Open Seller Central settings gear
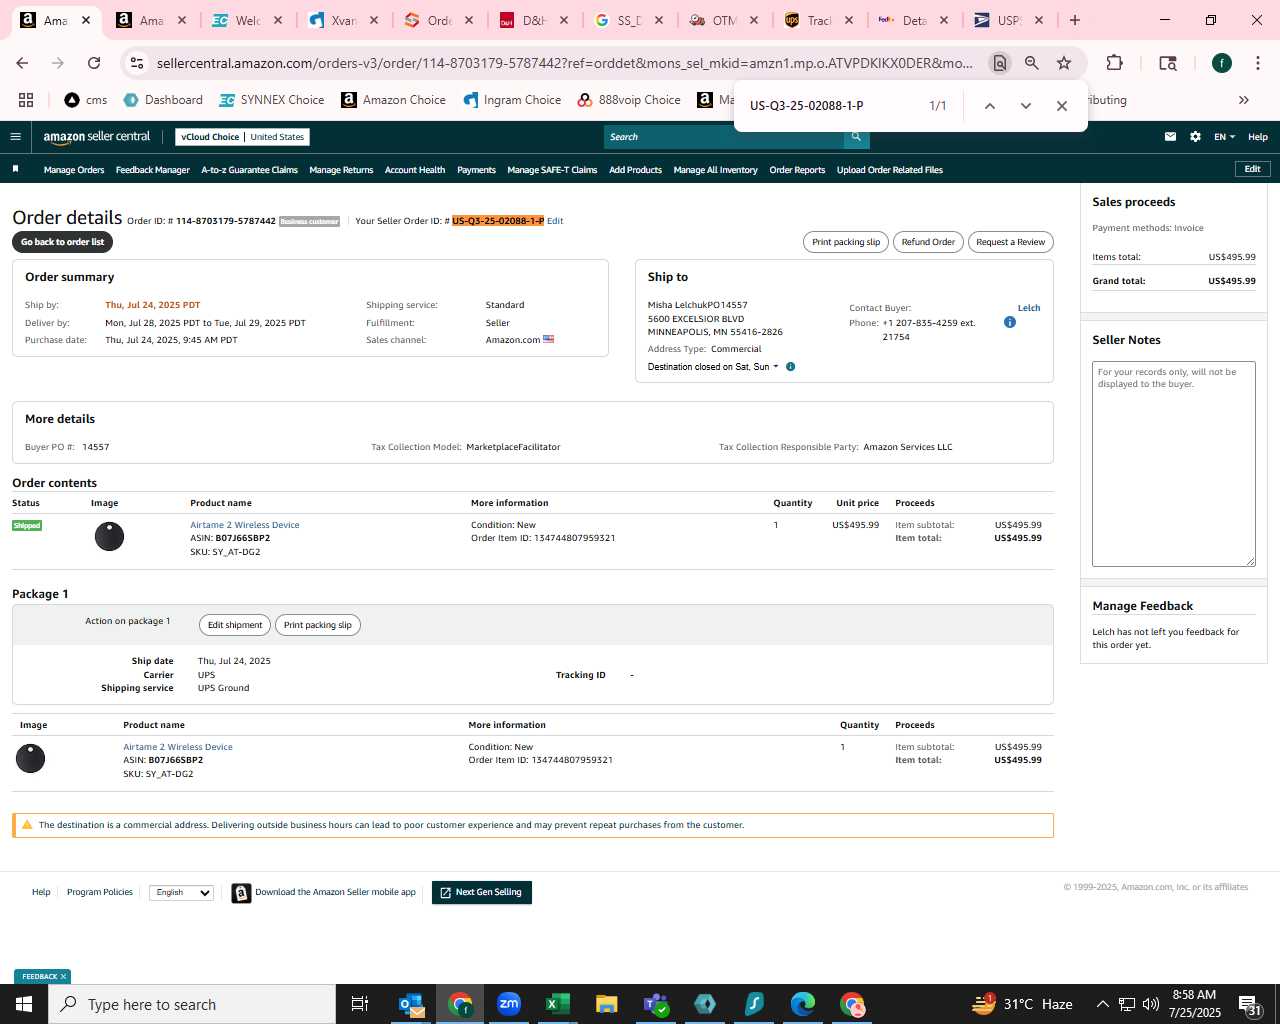The image size is (1280, 1024). (x=1195, y=137)
